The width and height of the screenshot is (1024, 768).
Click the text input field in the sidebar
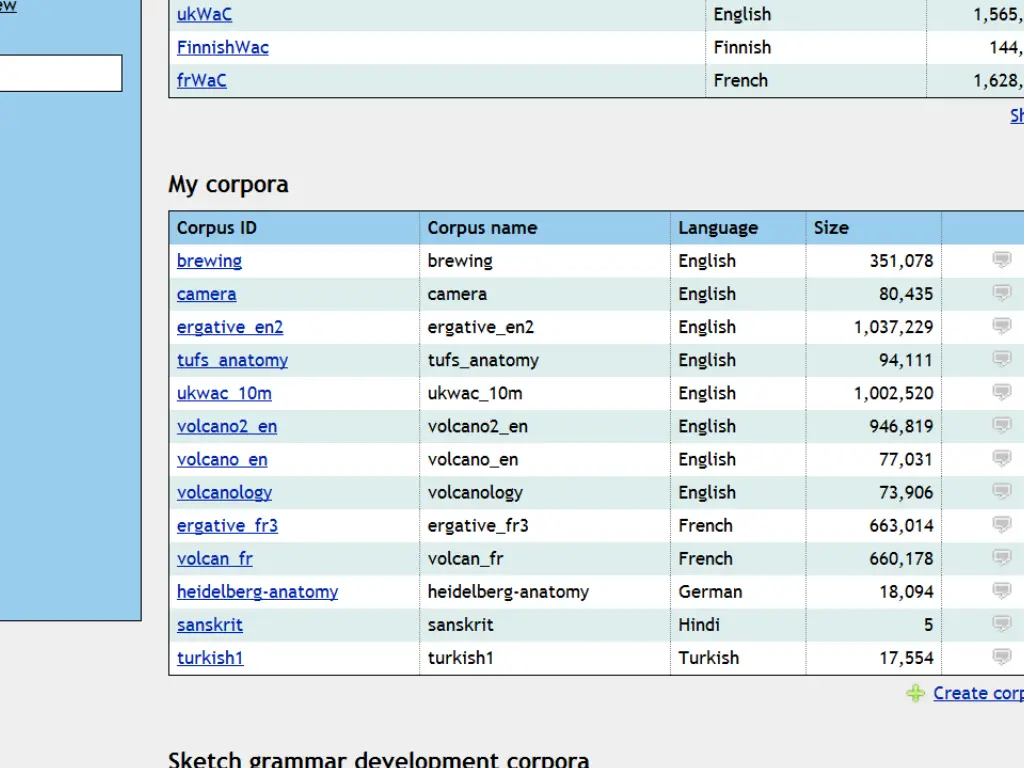[60, 73]
